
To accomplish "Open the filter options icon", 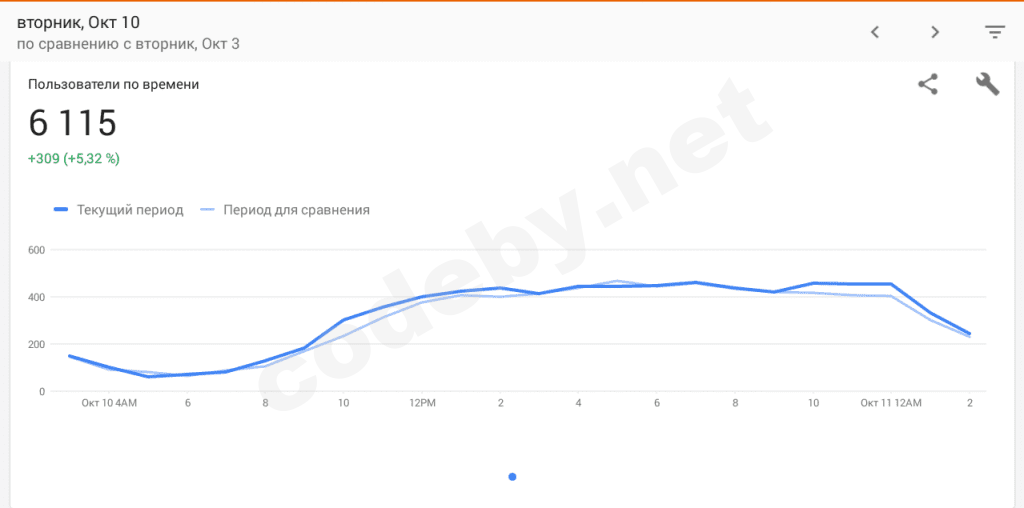I will tap(994, 32).
